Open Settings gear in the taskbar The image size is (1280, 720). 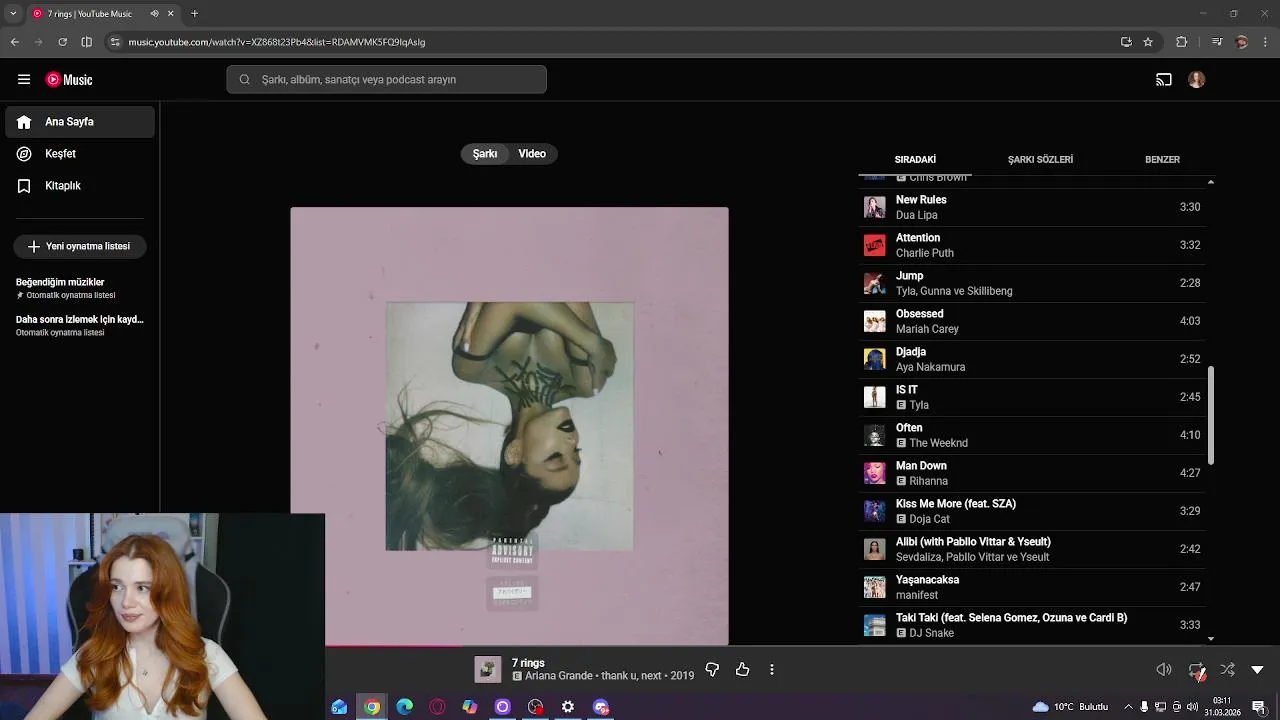tap(568, 707)
